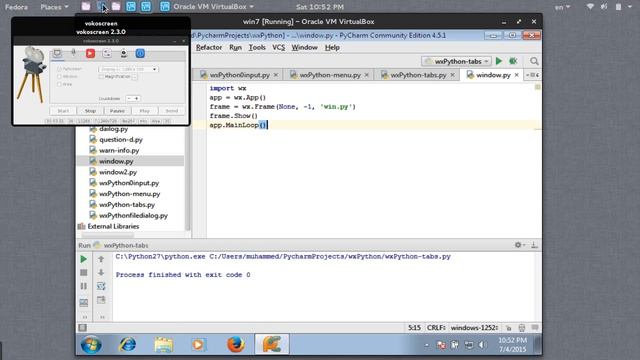Viewport: 640px width, 360px height.
Task: Click Play button in vokoscreen
Action: point(144,111)
